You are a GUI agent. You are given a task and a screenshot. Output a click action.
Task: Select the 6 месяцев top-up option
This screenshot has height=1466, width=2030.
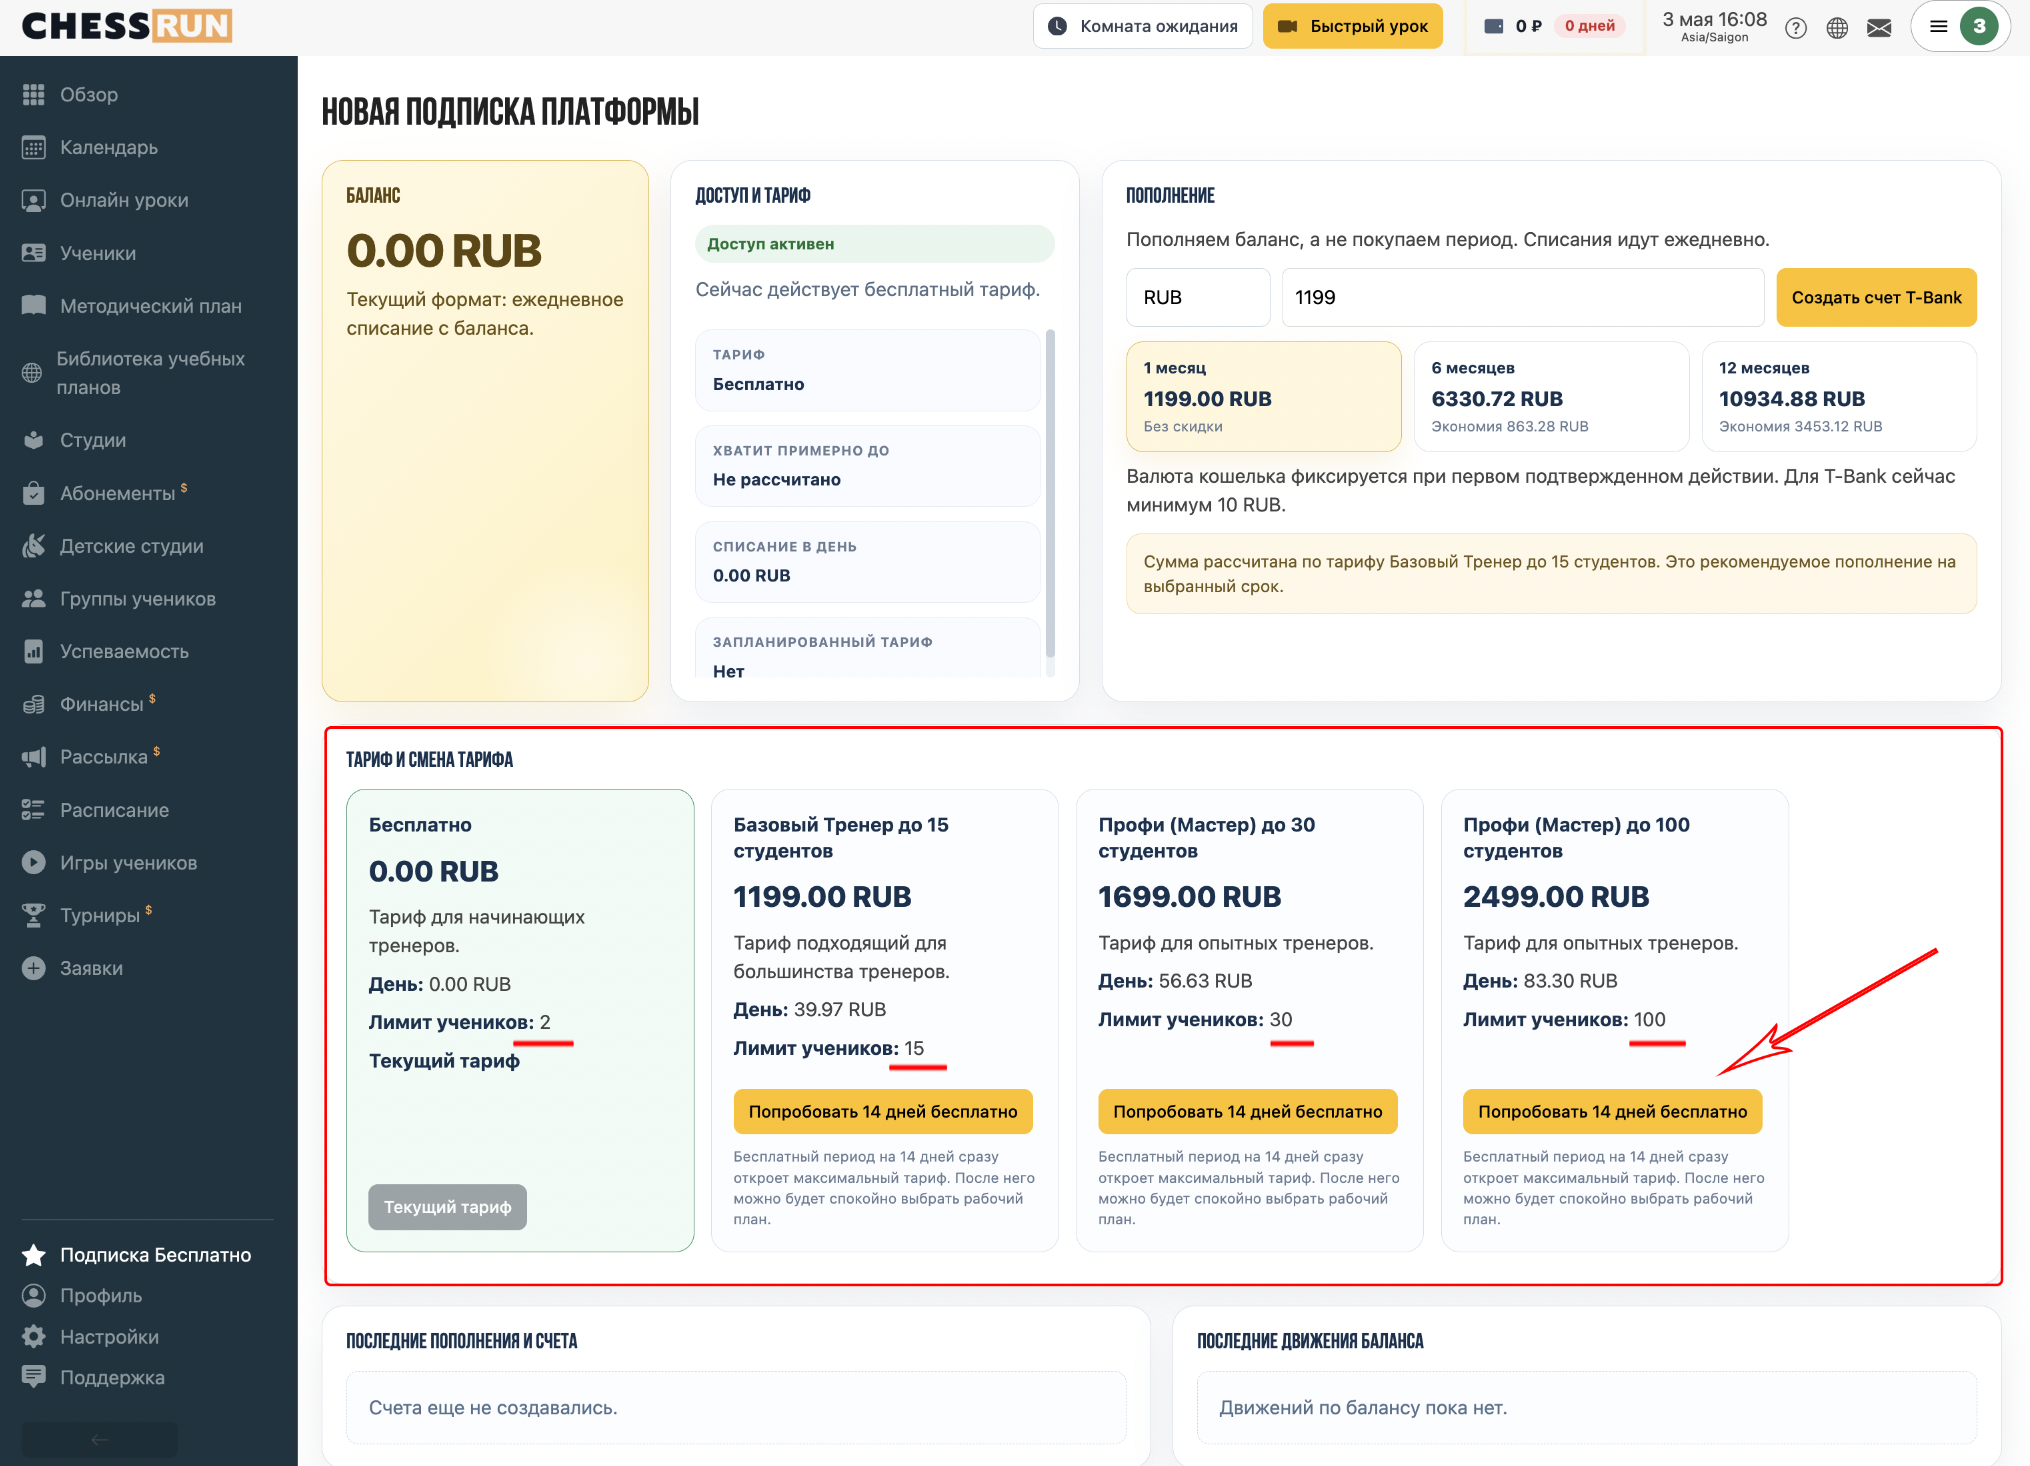[1551, 397]
